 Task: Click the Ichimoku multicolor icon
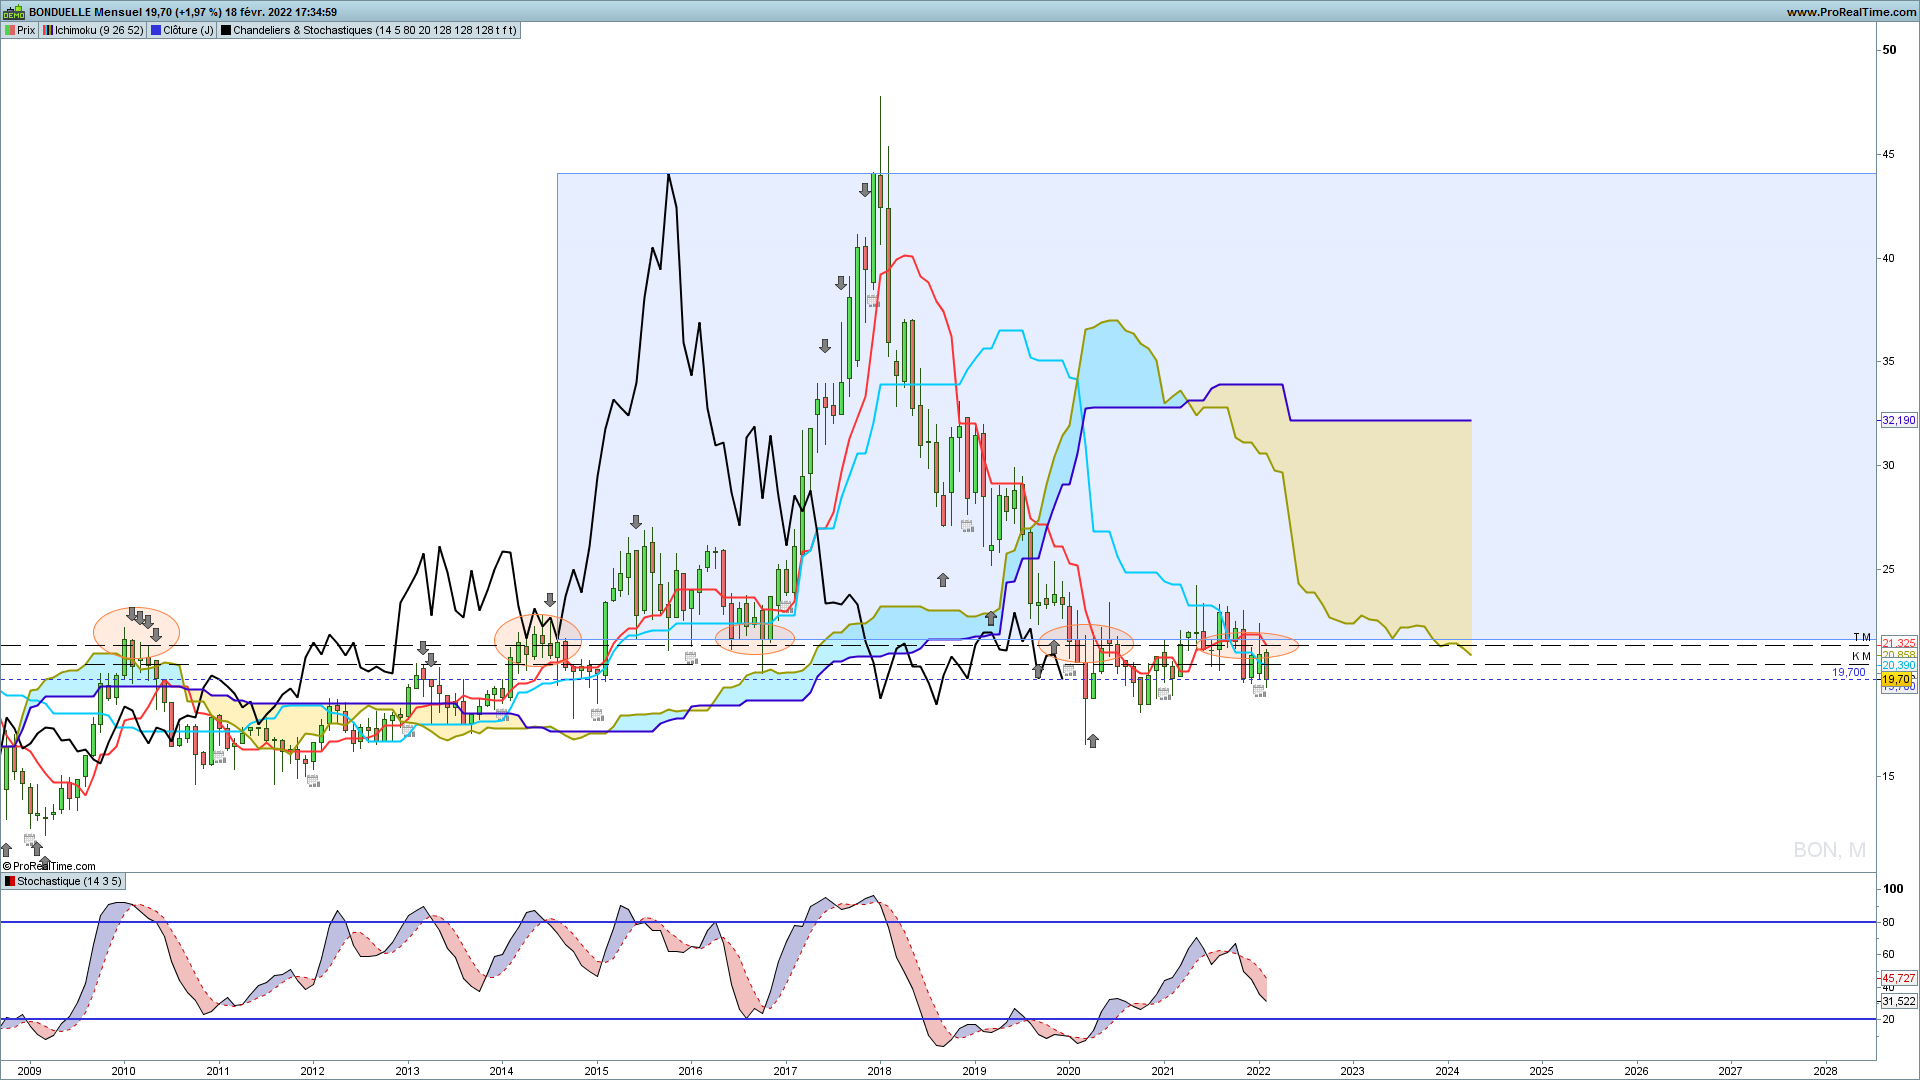(48, 30)
